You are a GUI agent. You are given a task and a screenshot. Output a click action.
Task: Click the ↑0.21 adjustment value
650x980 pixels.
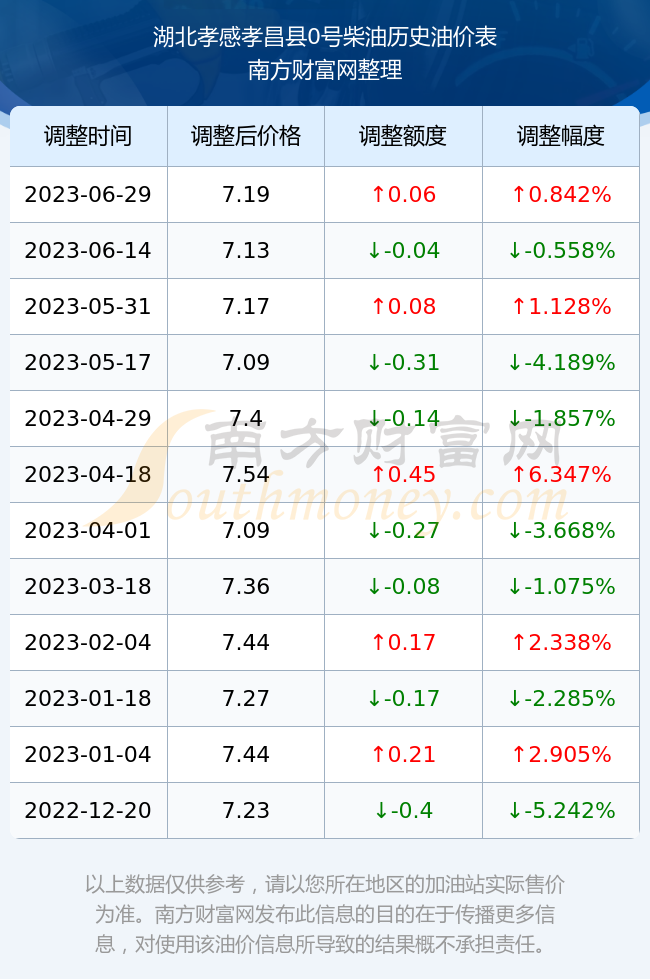403,754
